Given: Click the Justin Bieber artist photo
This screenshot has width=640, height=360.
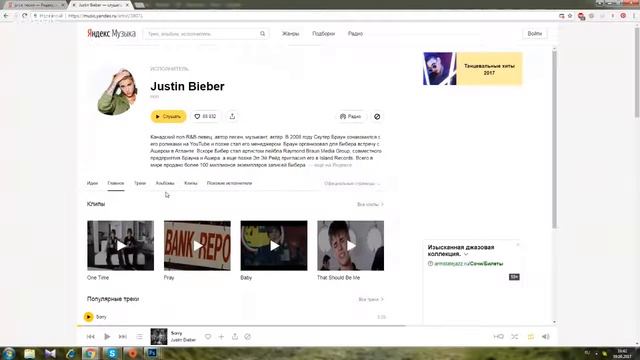Looking at the screenshot, I should 118,92.
